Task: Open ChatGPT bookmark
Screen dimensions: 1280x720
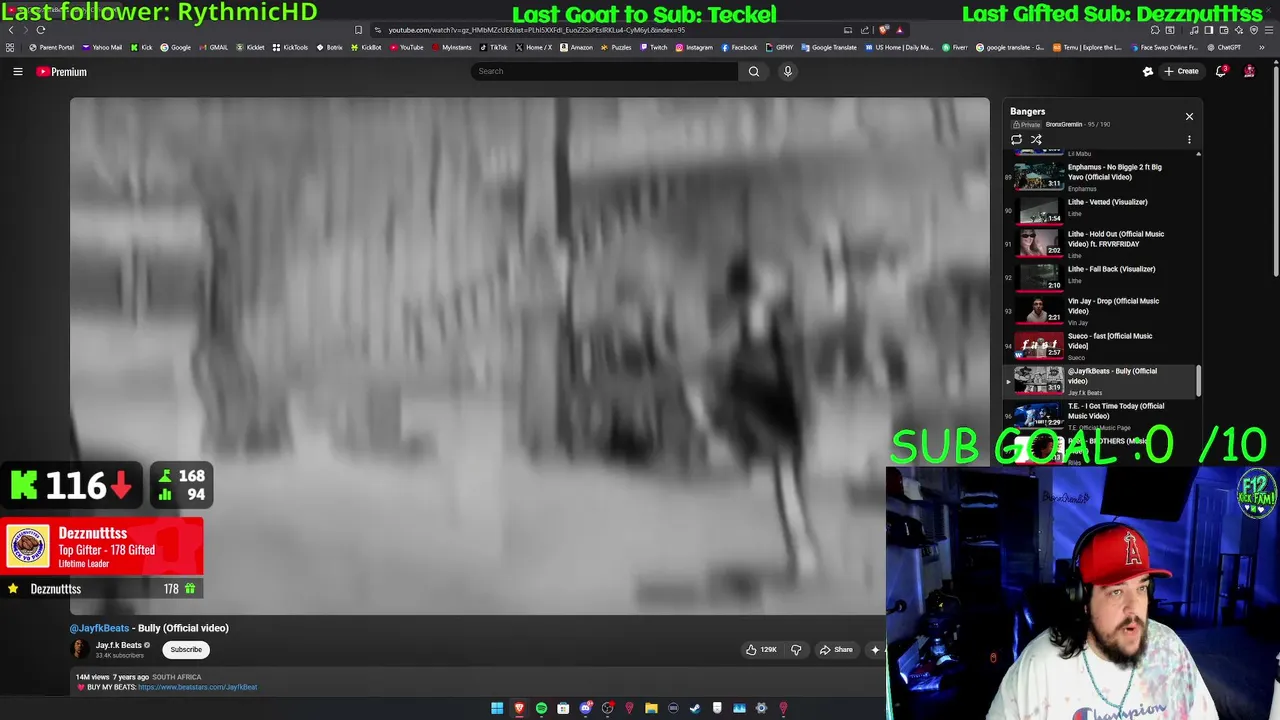Action: click(x=1224, y=47)
